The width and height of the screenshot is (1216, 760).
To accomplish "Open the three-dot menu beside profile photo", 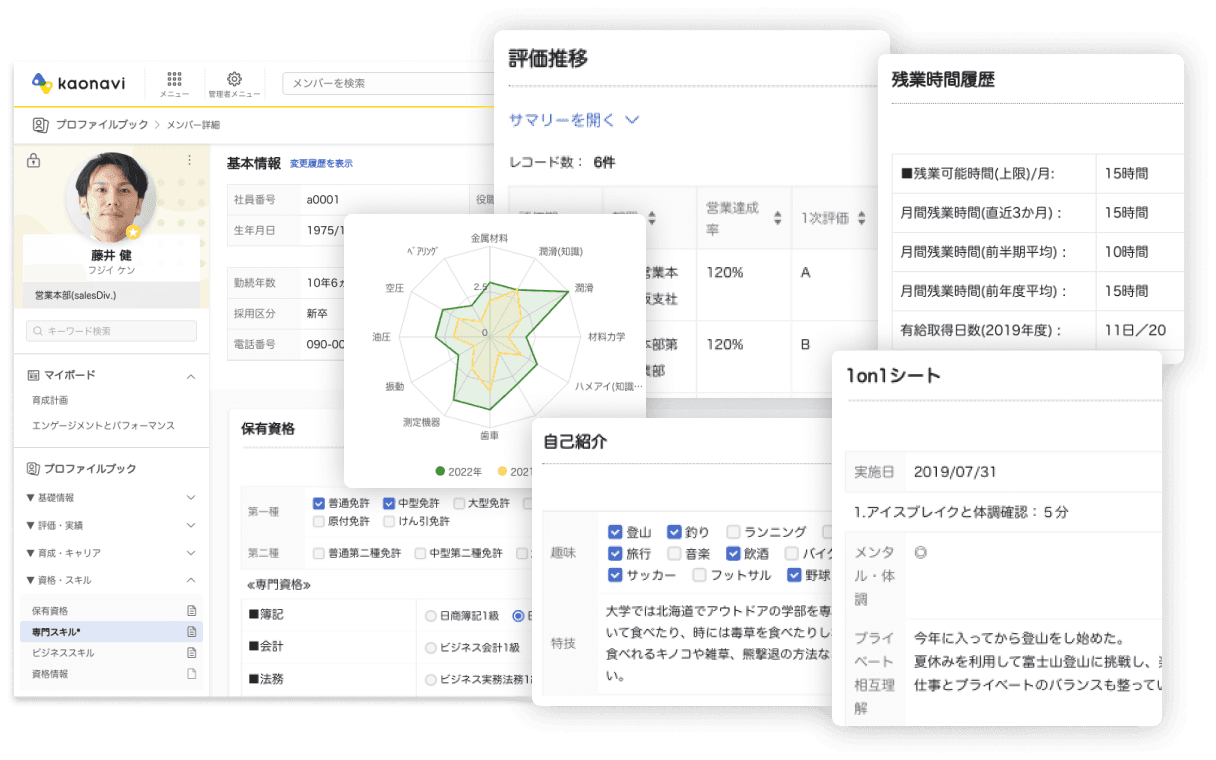I will tap(190, 160).
